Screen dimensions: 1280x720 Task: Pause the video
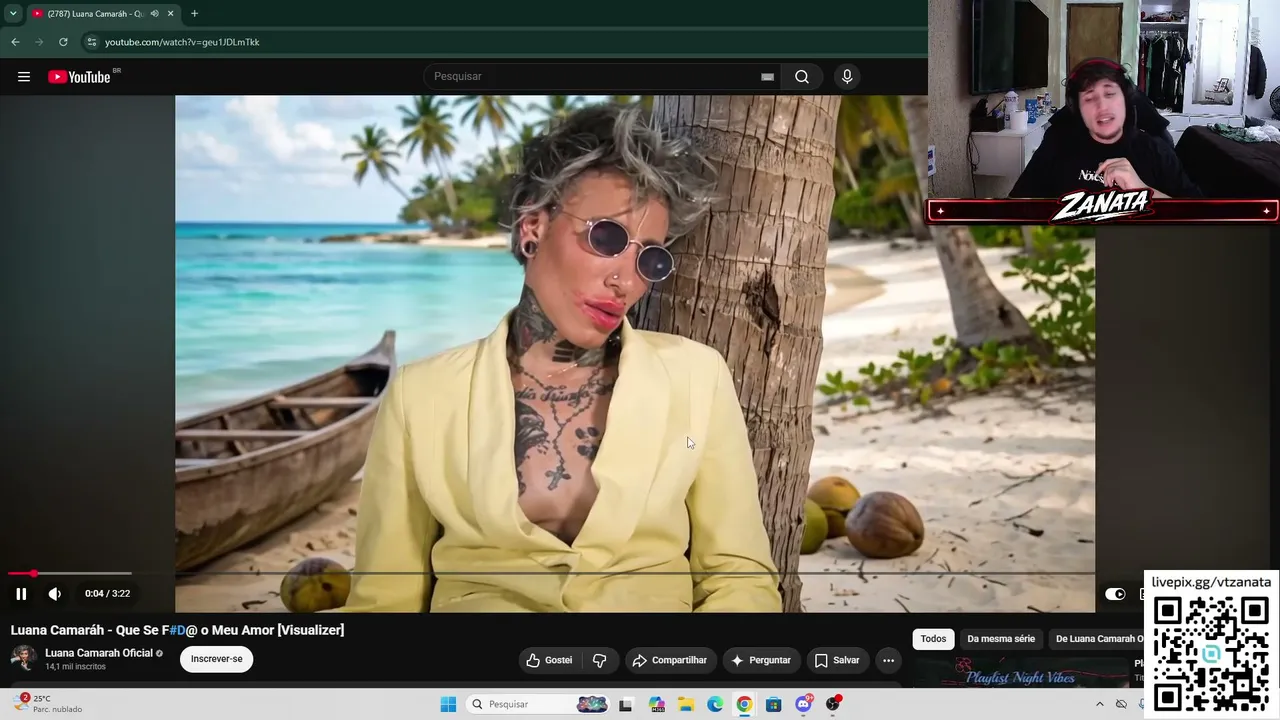coord(21,594)
